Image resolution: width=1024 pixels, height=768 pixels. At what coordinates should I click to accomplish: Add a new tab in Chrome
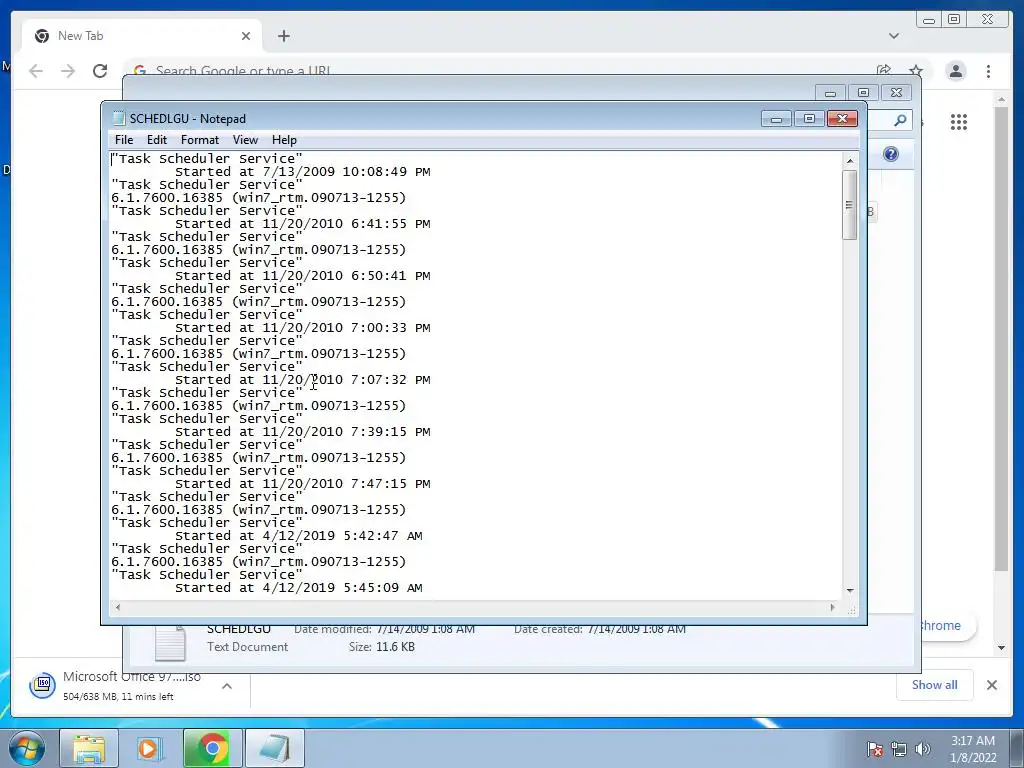click(283, 36)
